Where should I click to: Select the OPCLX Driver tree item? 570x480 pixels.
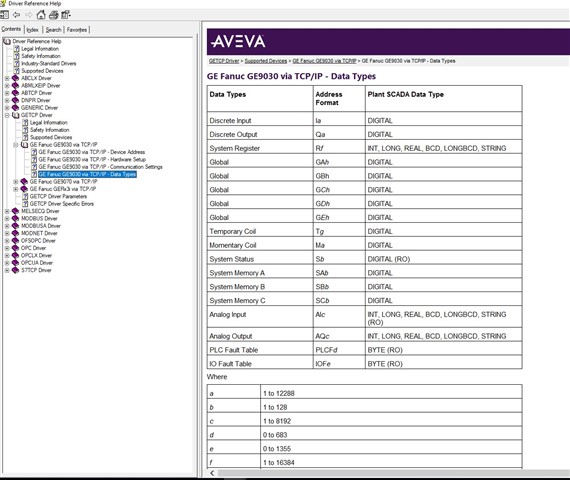click(36, 255)
